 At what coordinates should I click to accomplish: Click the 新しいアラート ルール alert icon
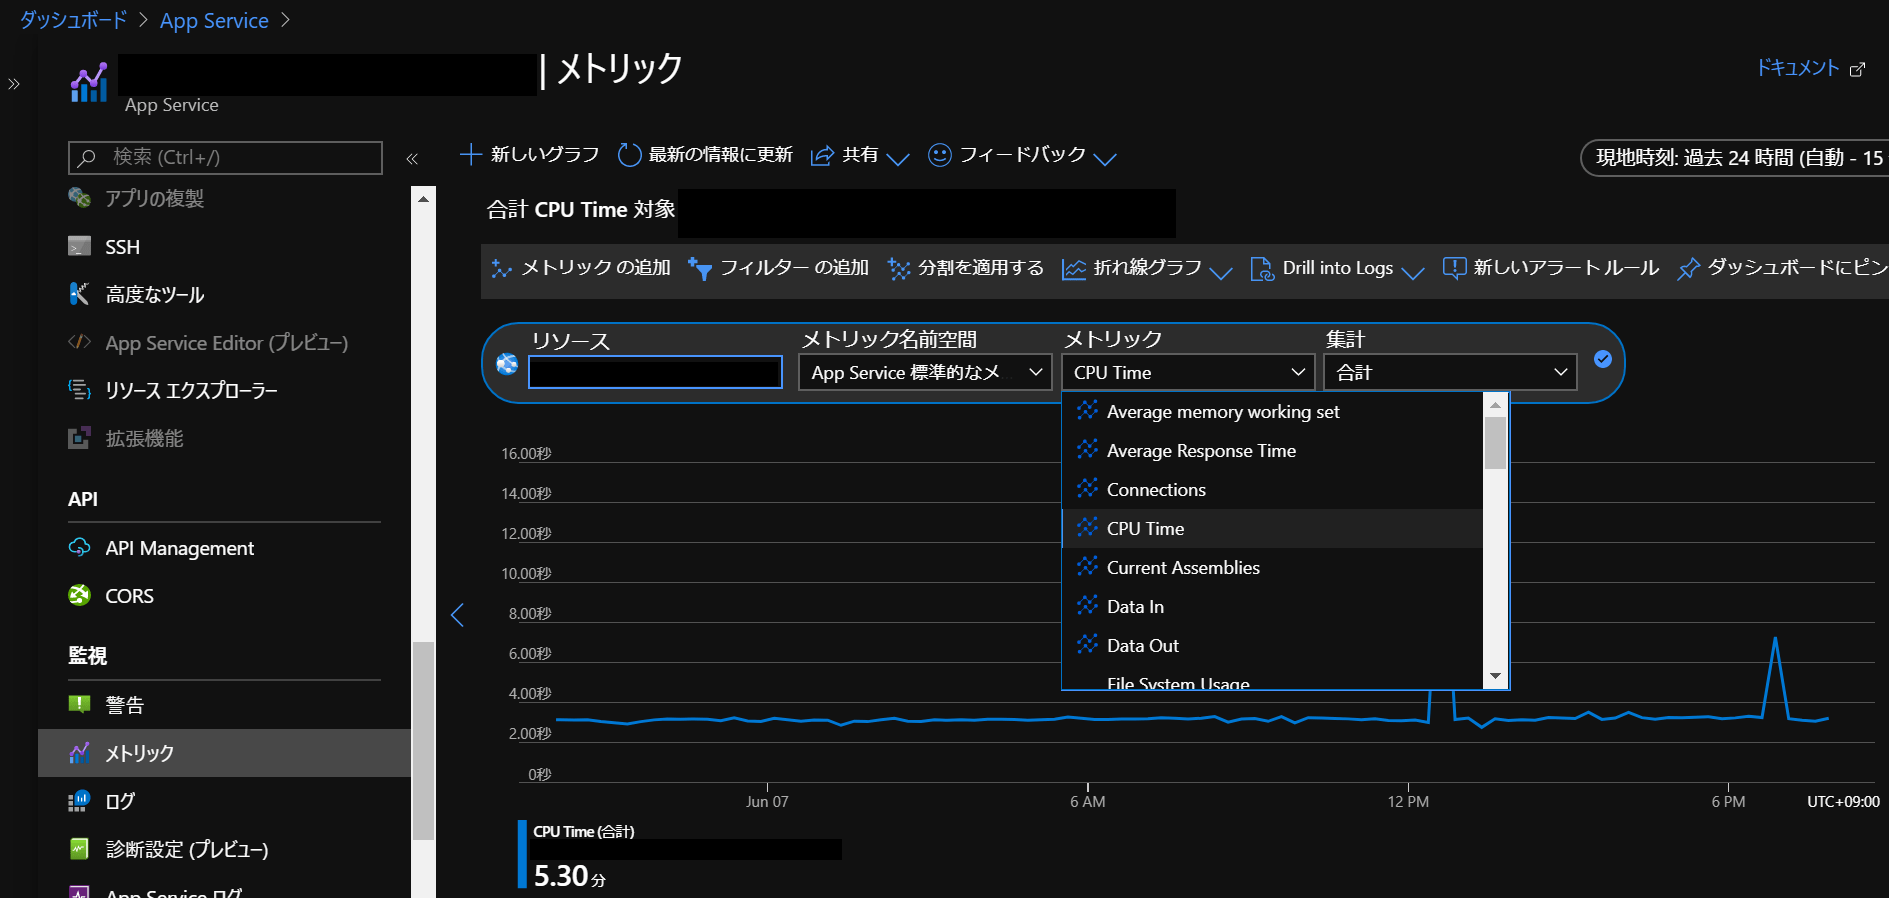coord(1454,268)
